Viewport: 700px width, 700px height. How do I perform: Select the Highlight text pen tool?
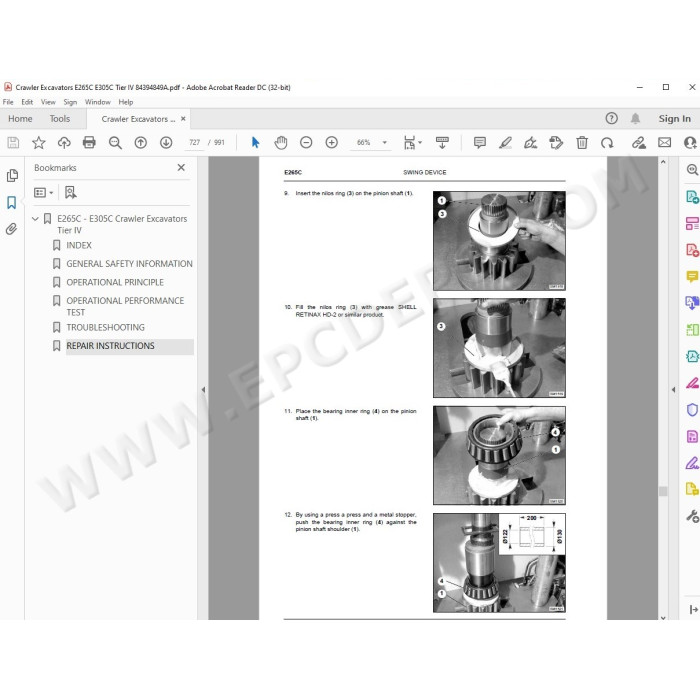(505, 143)
